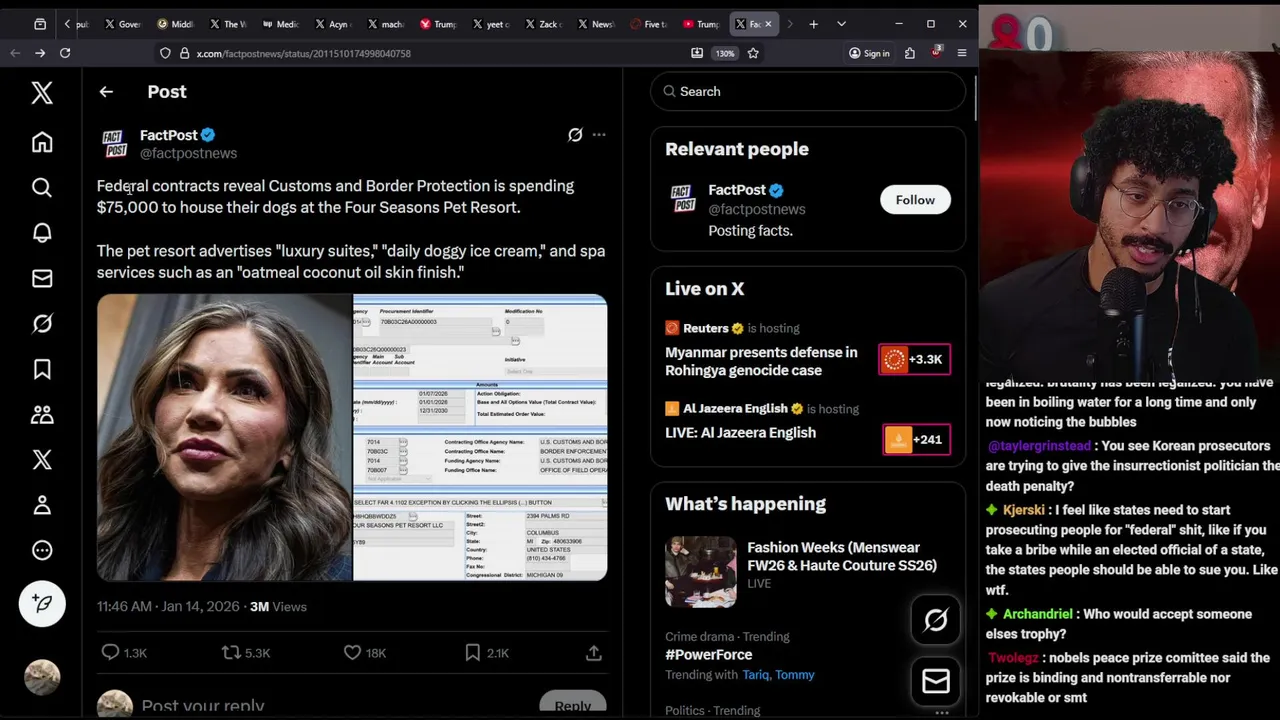Open more options on the Politics trending item
The image size is (1280, 720).
tap(942, 712)
